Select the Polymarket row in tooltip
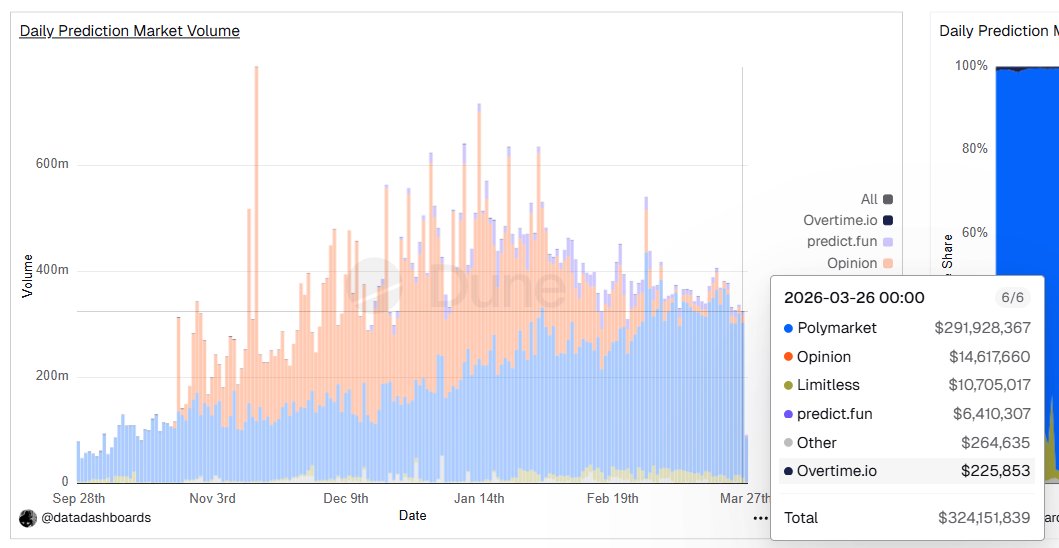 tap(907, 328)
